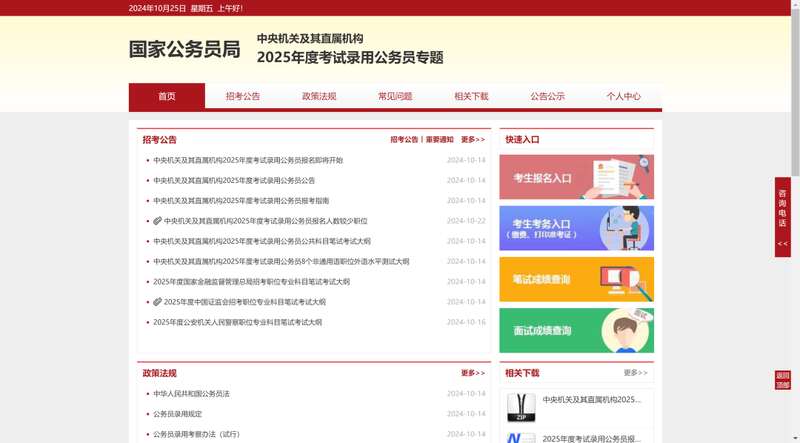Open 中华人民共和国公务员法 link
Viewport: 800px width, 443px height.
click(x=191, y=394)
